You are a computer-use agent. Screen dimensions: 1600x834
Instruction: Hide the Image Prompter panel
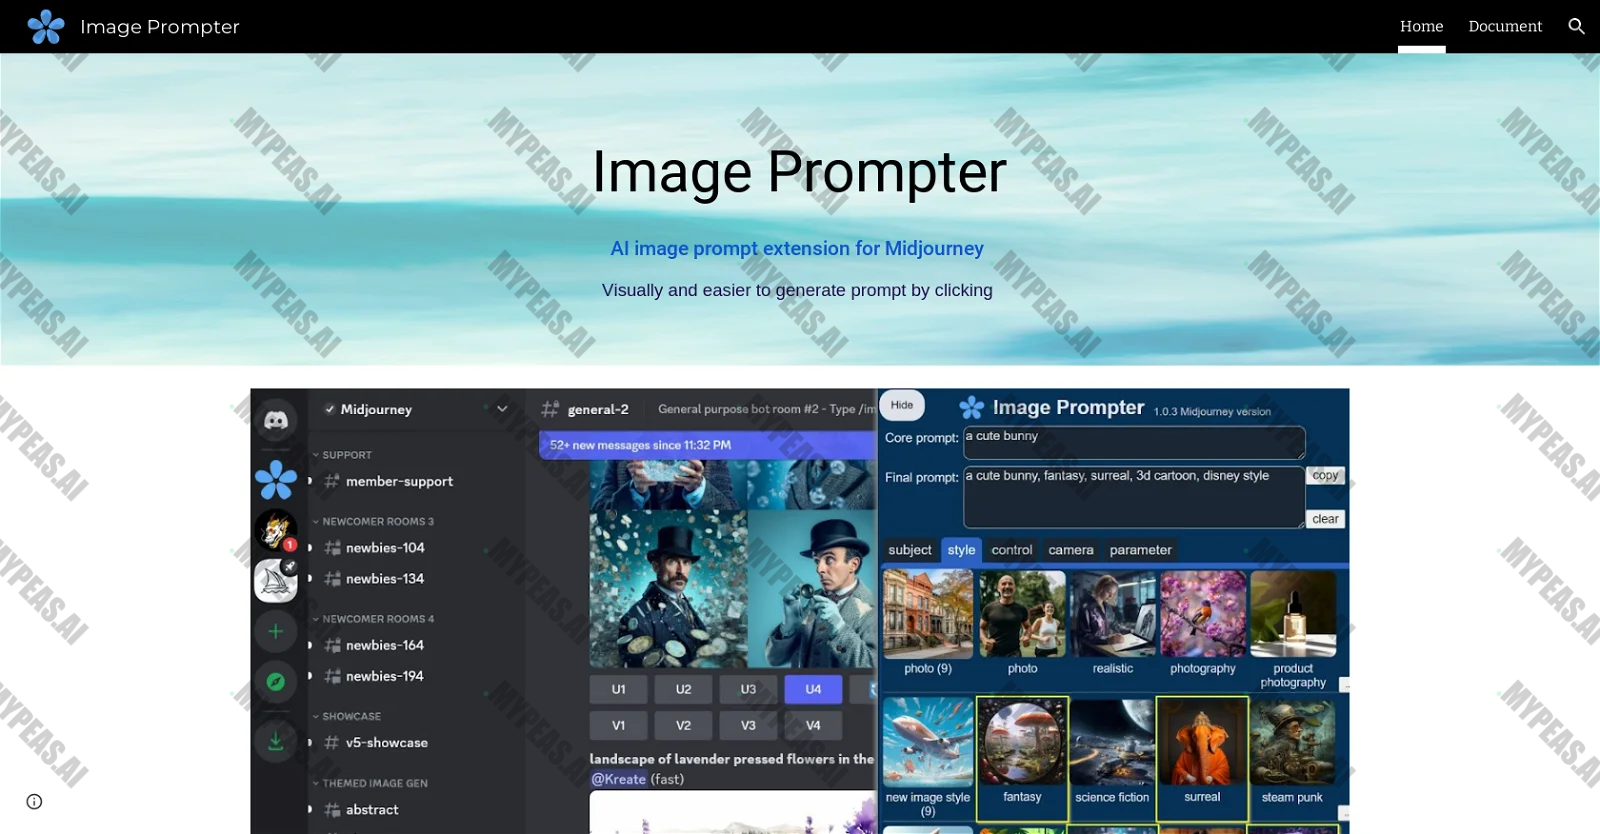pos(902,405)
